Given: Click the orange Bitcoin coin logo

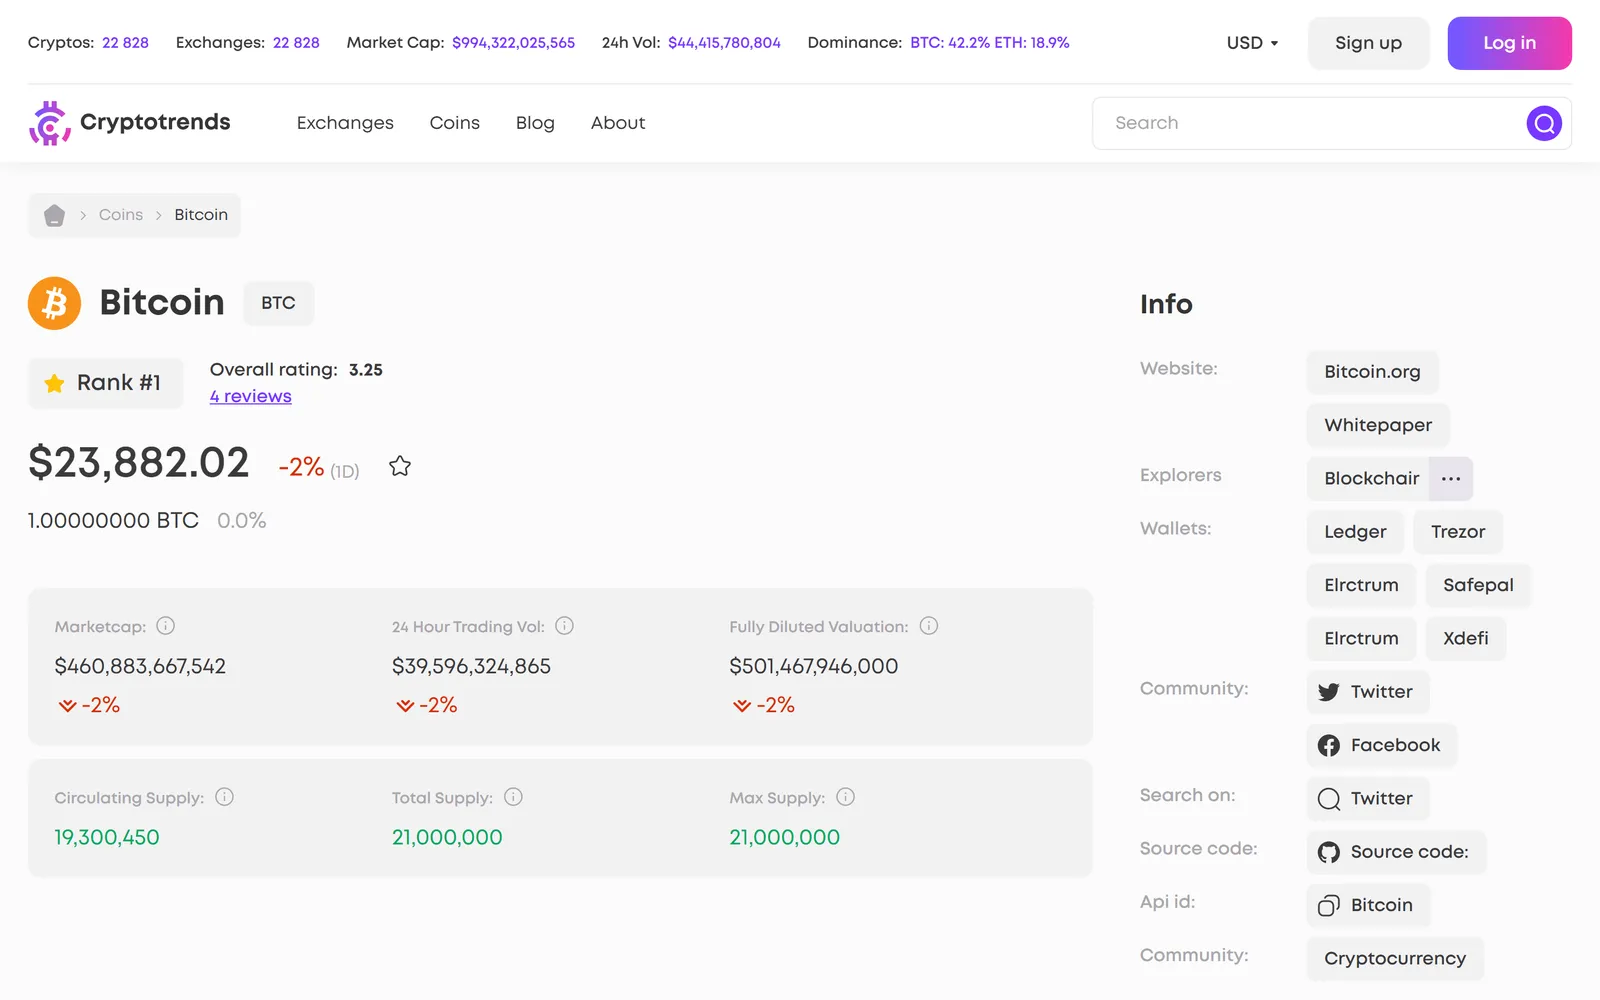Looking at the screenshot, I should [54, 303].
